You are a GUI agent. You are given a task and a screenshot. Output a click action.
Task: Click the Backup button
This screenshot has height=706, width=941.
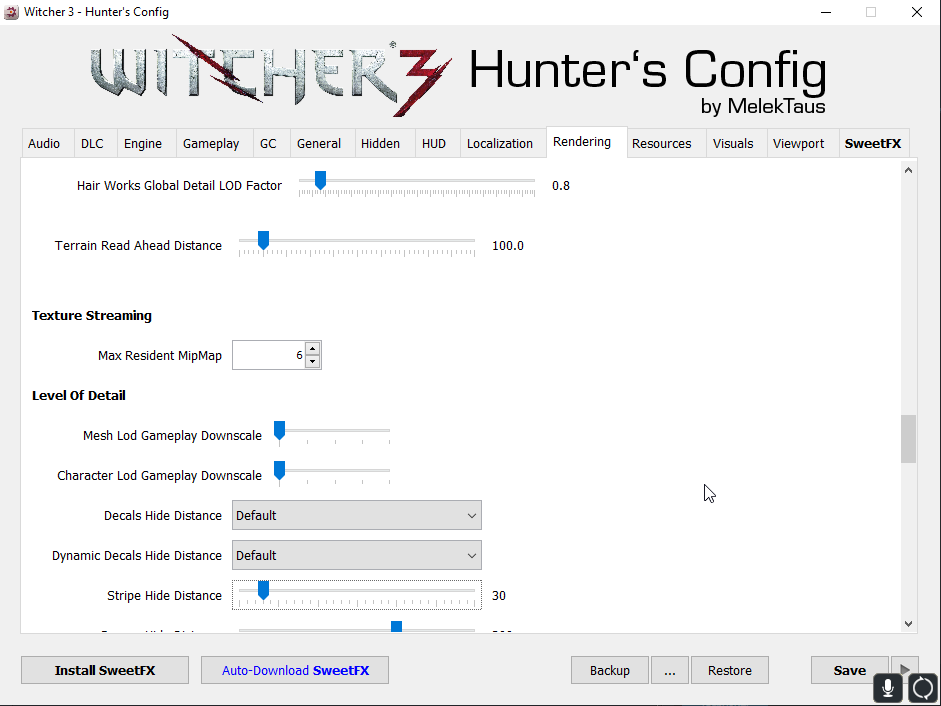(610, 670)
